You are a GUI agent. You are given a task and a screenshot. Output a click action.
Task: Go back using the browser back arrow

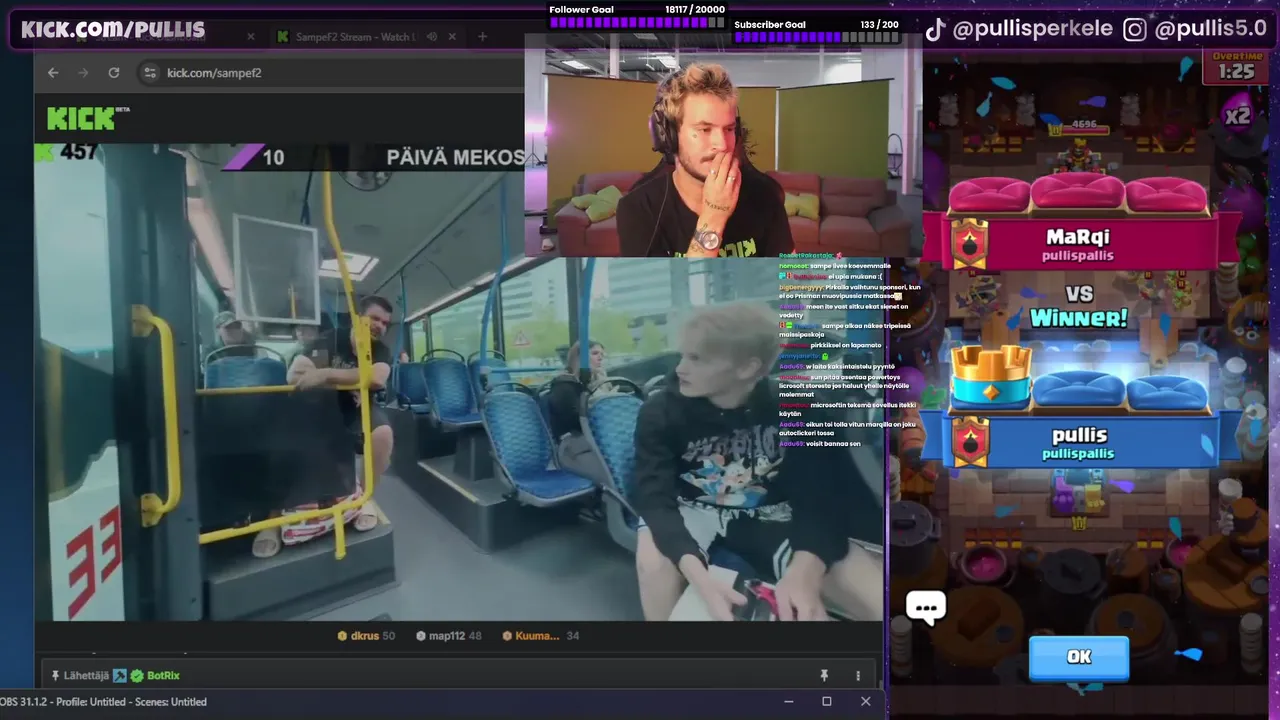click(x=53, y=73)
